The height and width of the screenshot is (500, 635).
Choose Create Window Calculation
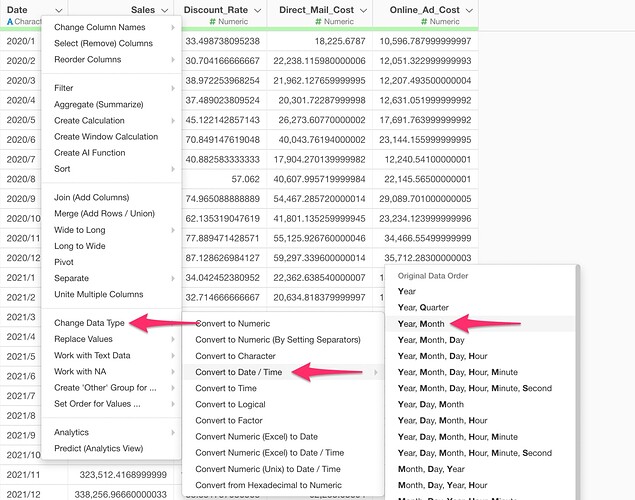coord(106,136)
